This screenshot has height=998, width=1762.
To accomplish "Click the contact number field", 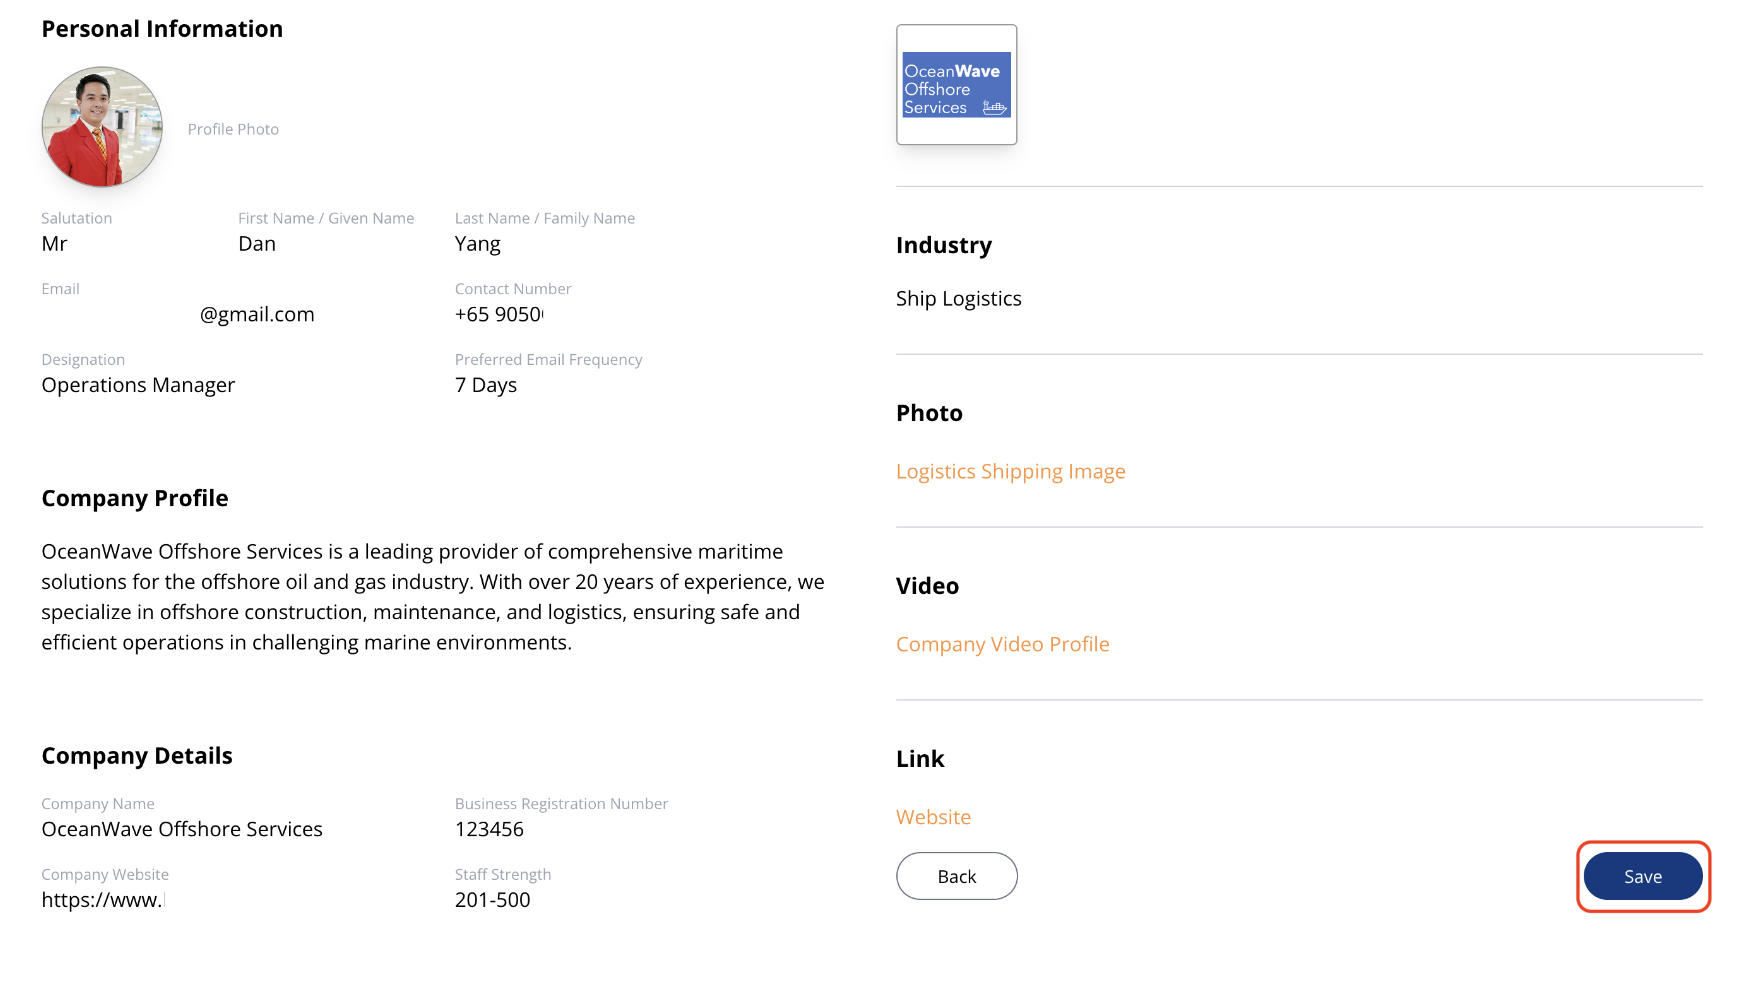I will tap(499, 314).
